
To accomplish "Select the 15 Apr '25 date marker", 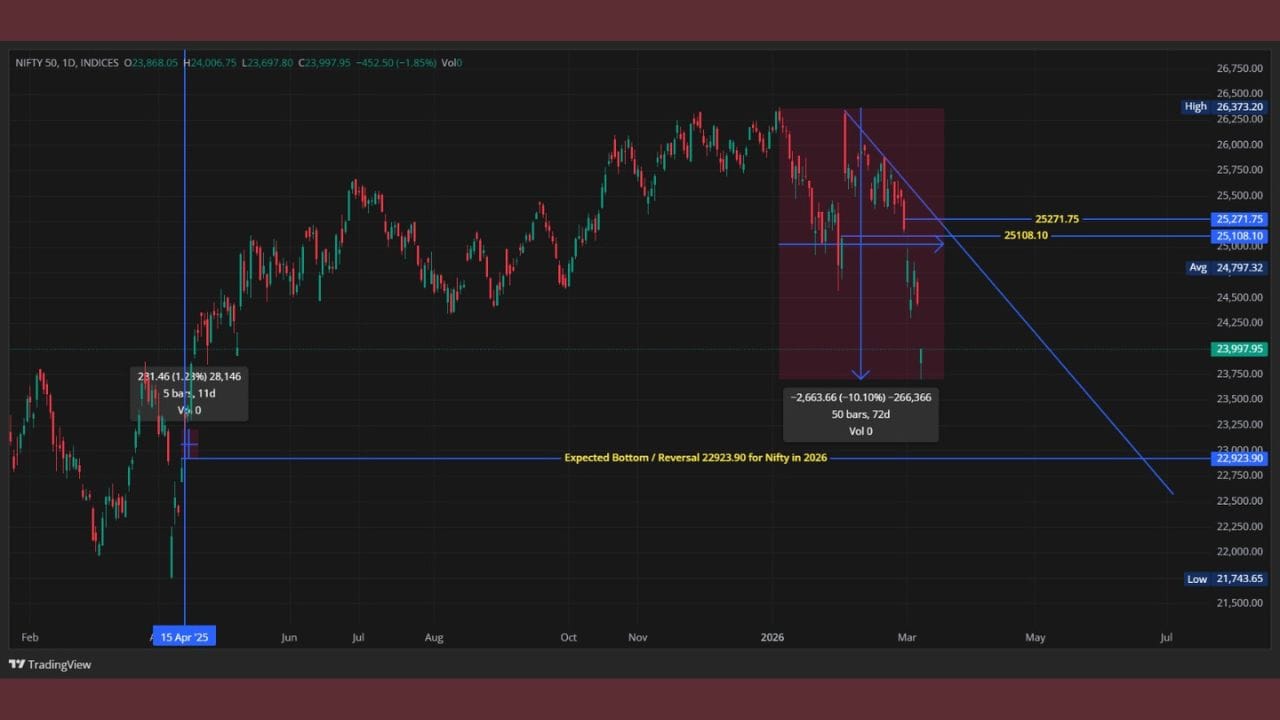I will point(185,636).
